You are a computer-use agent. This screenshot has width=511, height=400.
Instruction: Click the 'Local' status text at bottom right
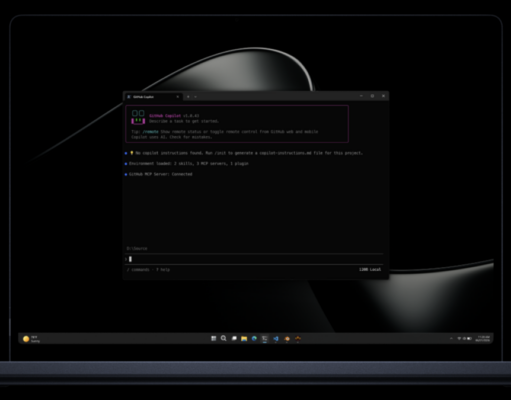tap(375, 269)
